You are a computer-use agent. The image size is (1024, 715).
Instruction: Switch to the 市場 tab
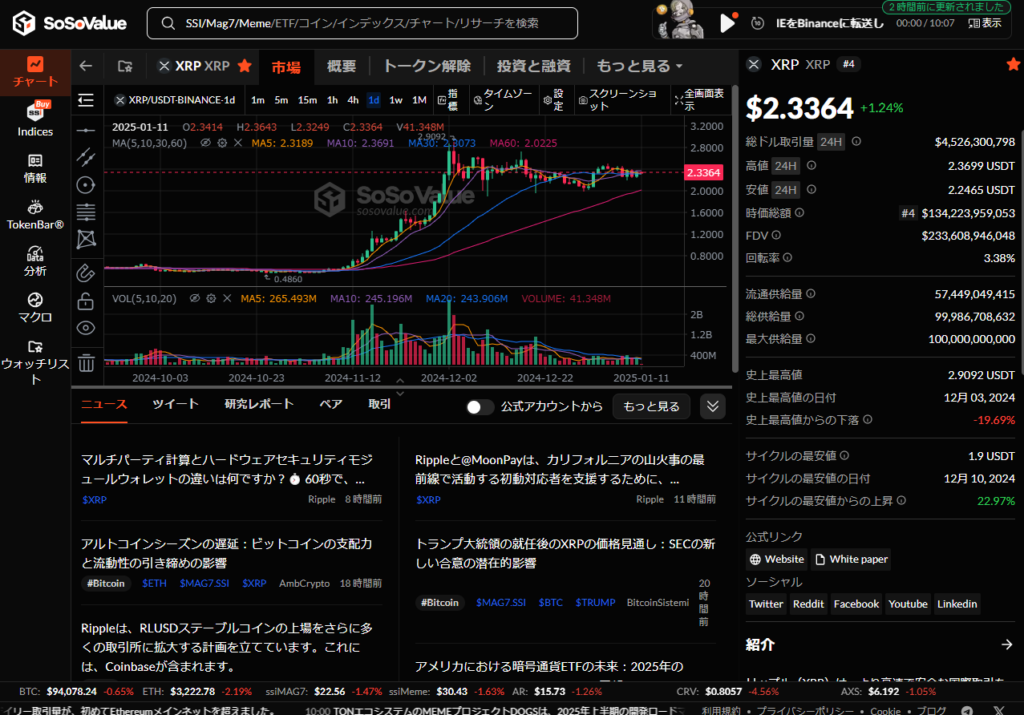(x=286, y=67)
